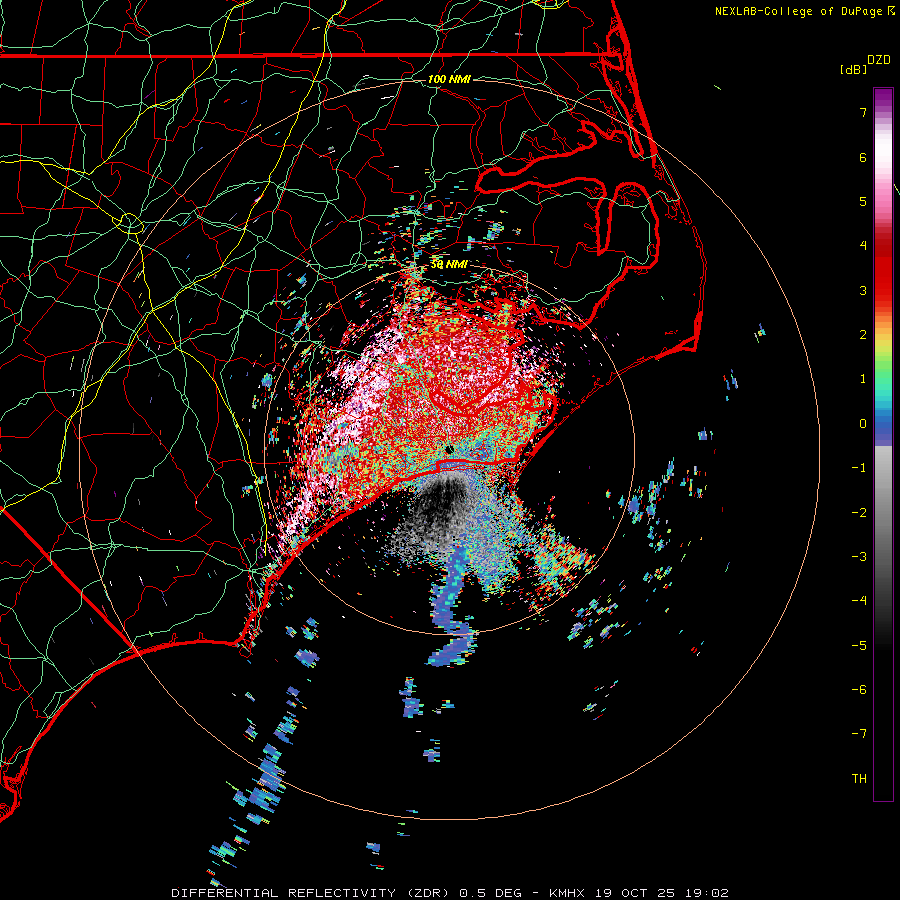The height and width of the screenshot is (900, 900).
Task: Click the -7 value on the dB scale
Action: coord(859,734)
